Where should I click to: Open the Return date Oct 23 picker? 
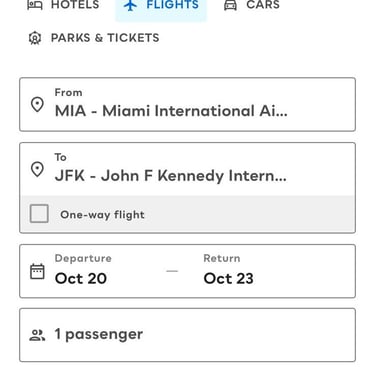229,271
